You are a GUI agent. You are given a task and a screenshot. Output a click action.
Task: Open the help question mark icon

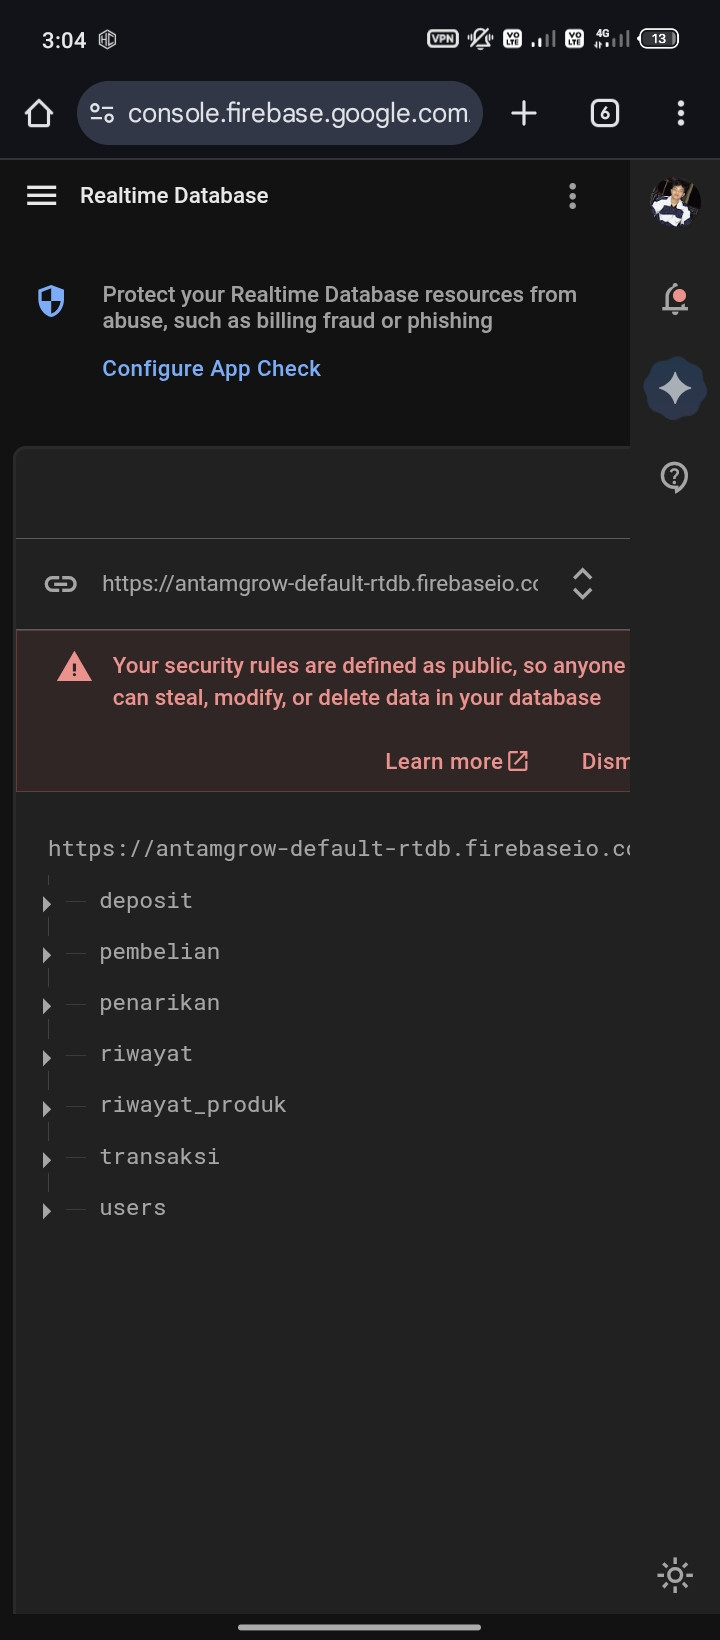click(675, 477)
